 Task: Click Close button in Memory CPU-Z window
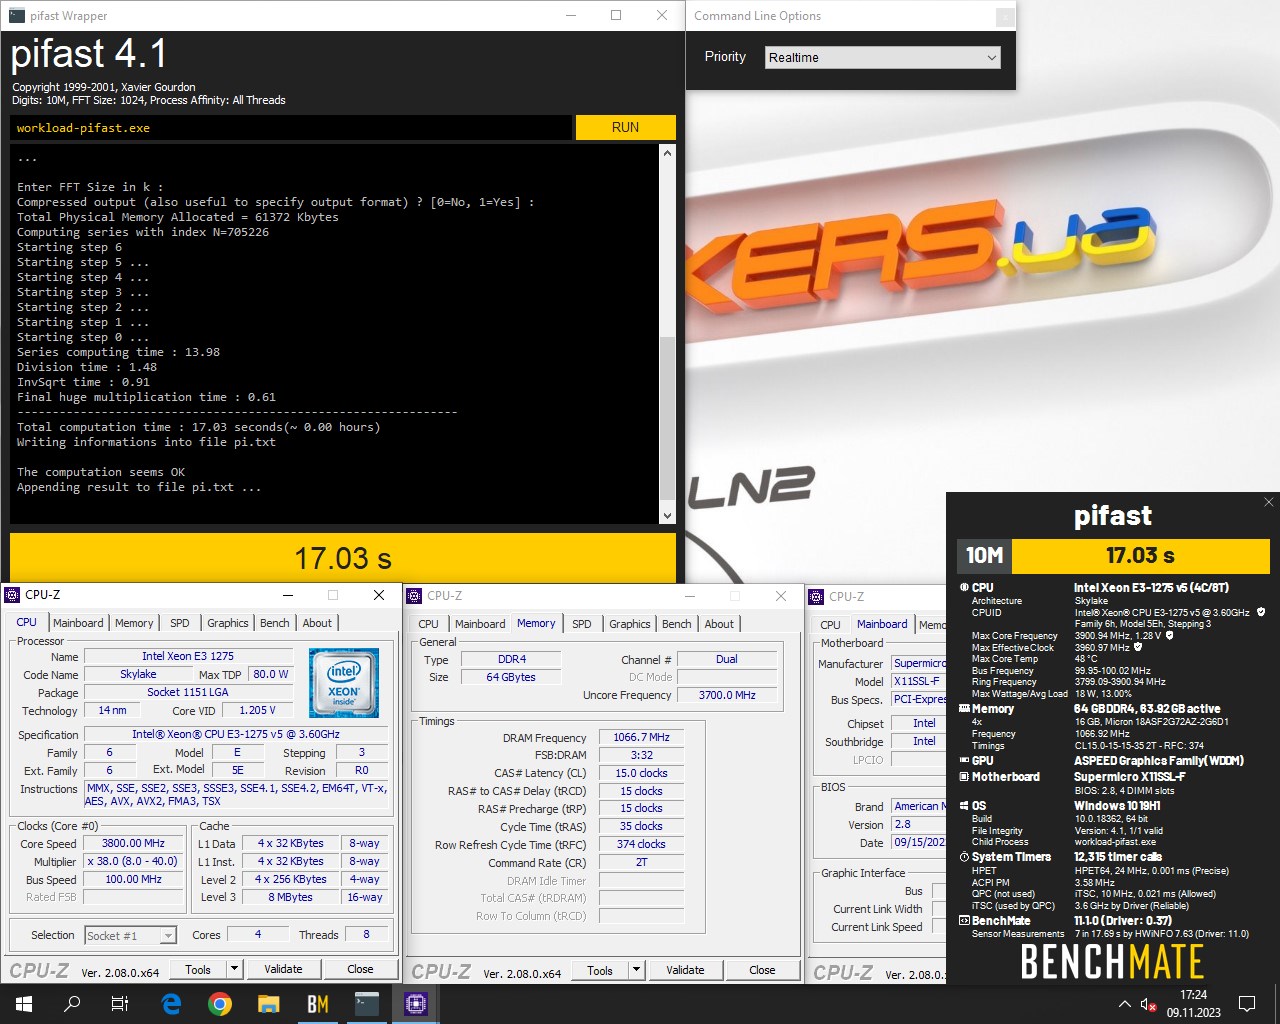763,969
